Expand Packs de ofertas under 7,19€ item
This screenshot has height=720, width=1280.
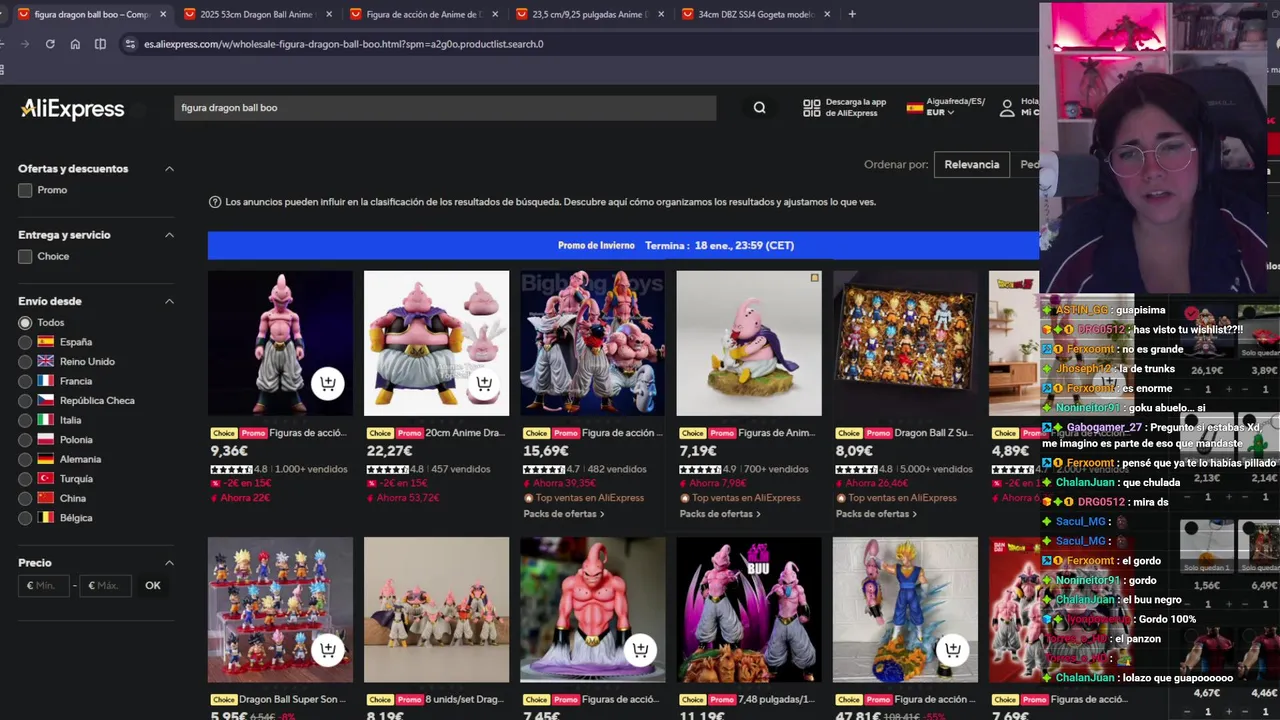coord(720,514)
